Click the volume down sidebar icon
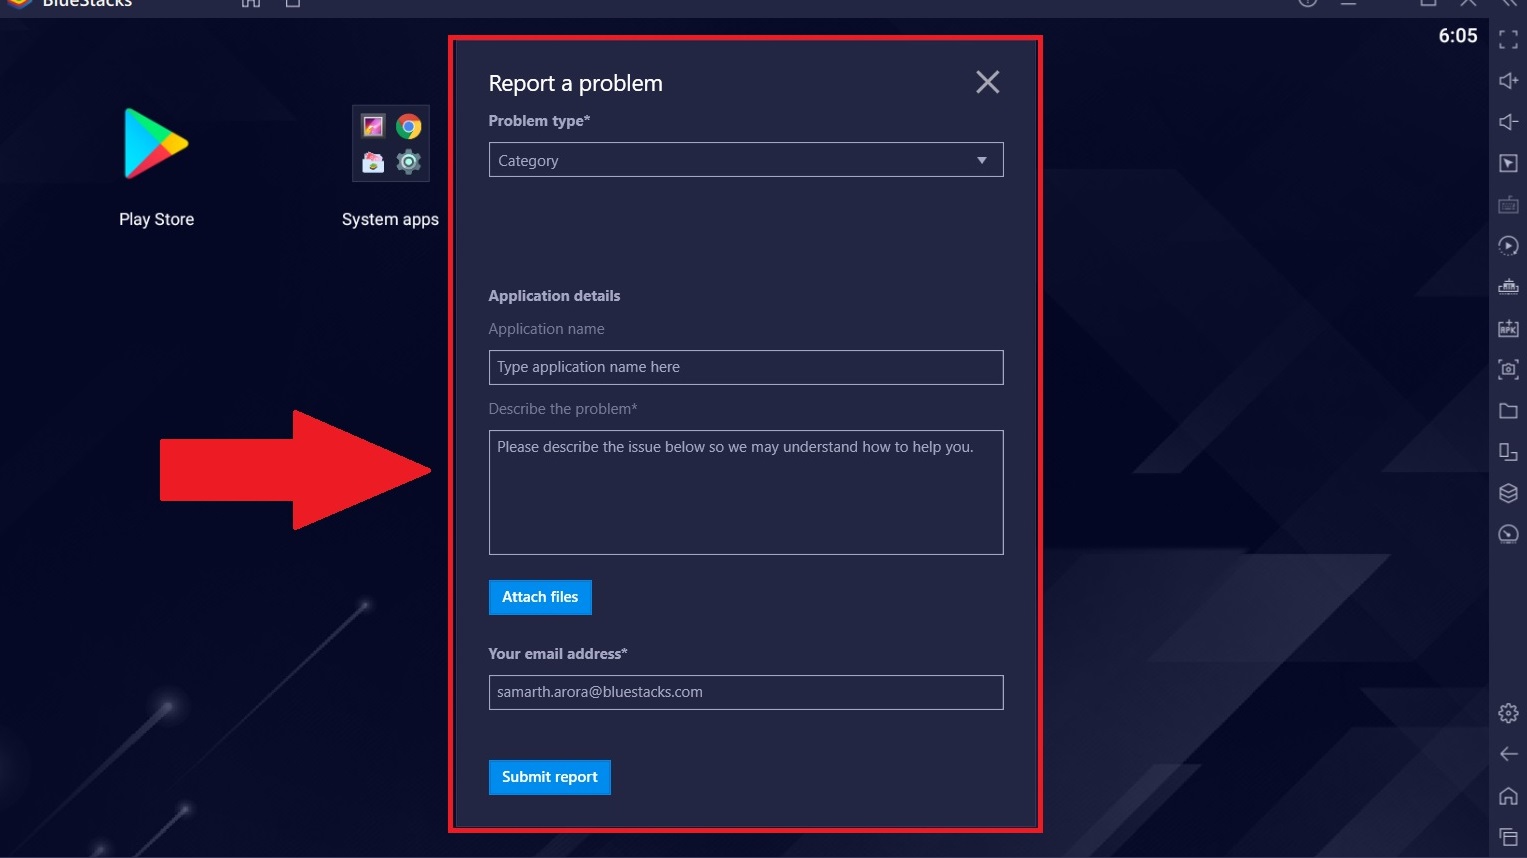The height and width of the screenshot is (858, 1527). coord(1508,122)
